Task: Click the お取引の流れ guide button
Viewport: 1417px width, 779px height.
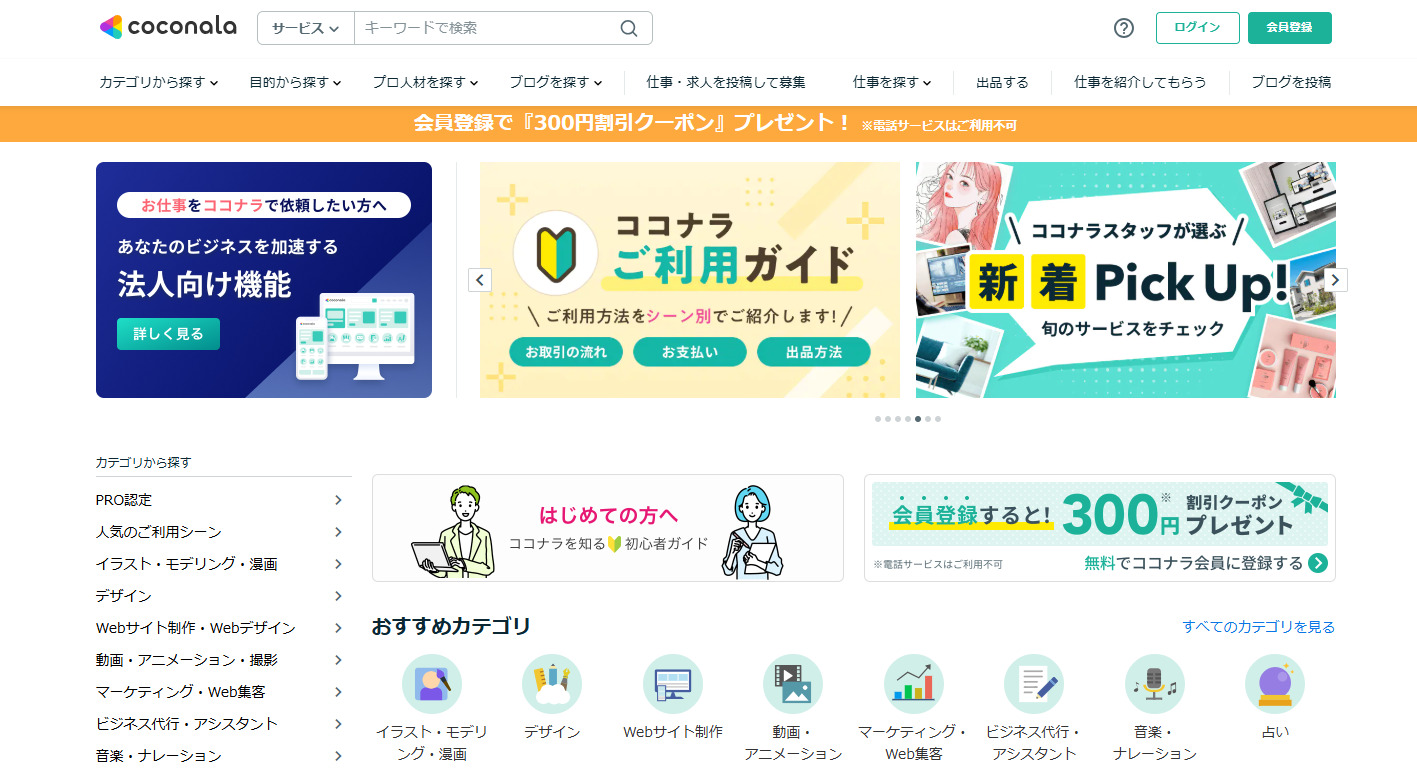Action: pos(566,352)
